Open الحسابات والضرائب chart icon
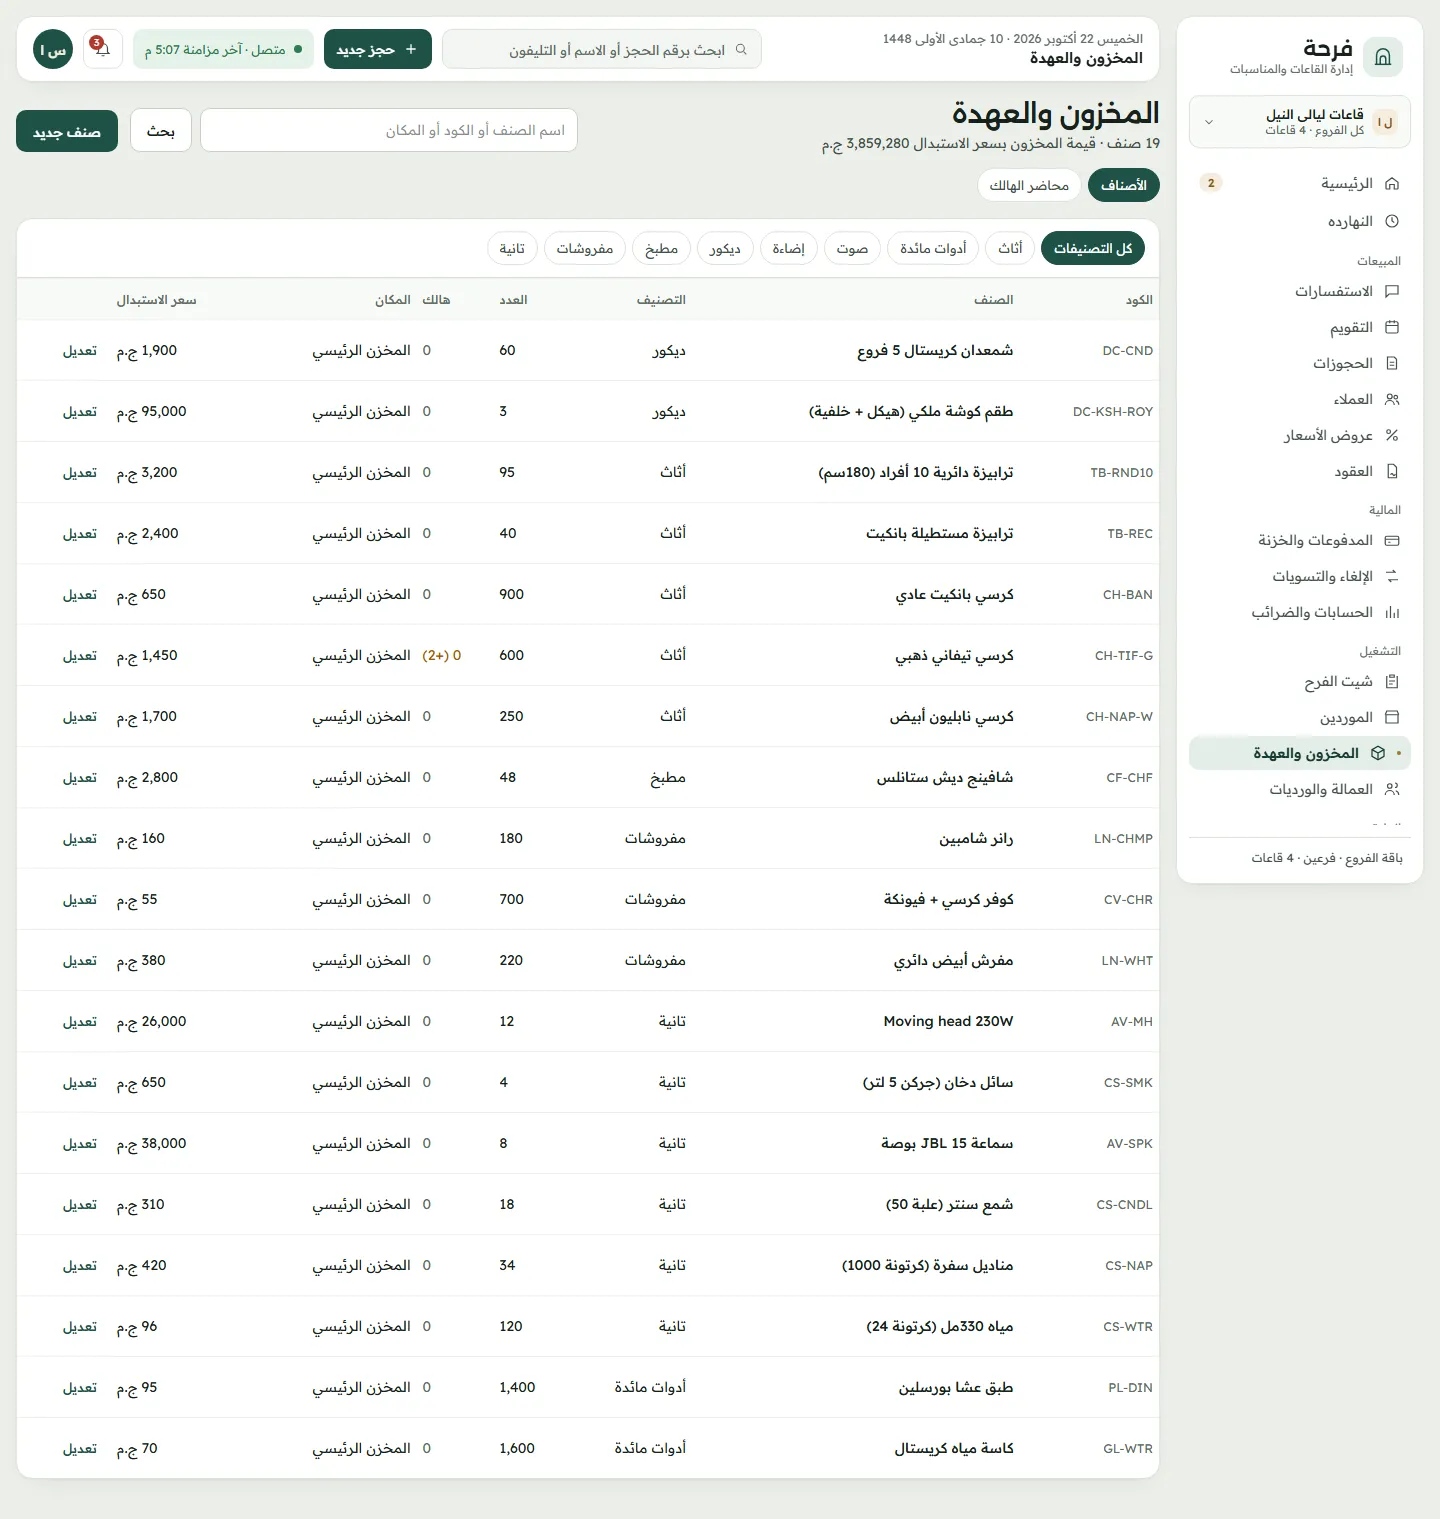 coord(1392,612)
